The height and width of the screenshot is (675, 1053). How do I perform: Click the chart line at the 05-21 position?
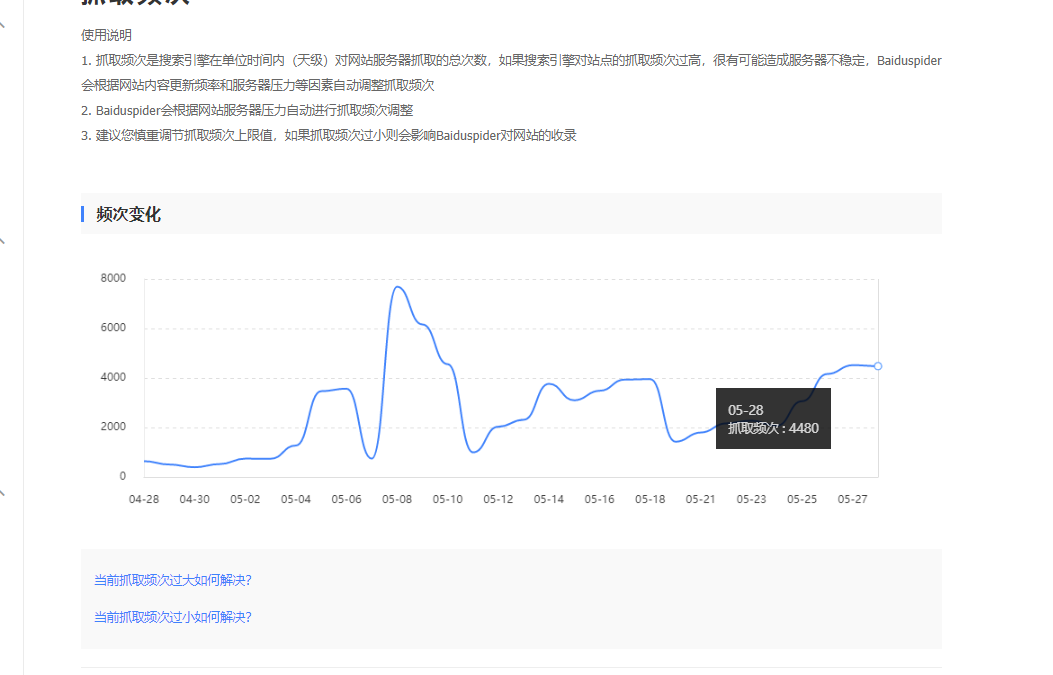(x=701, y=431)
